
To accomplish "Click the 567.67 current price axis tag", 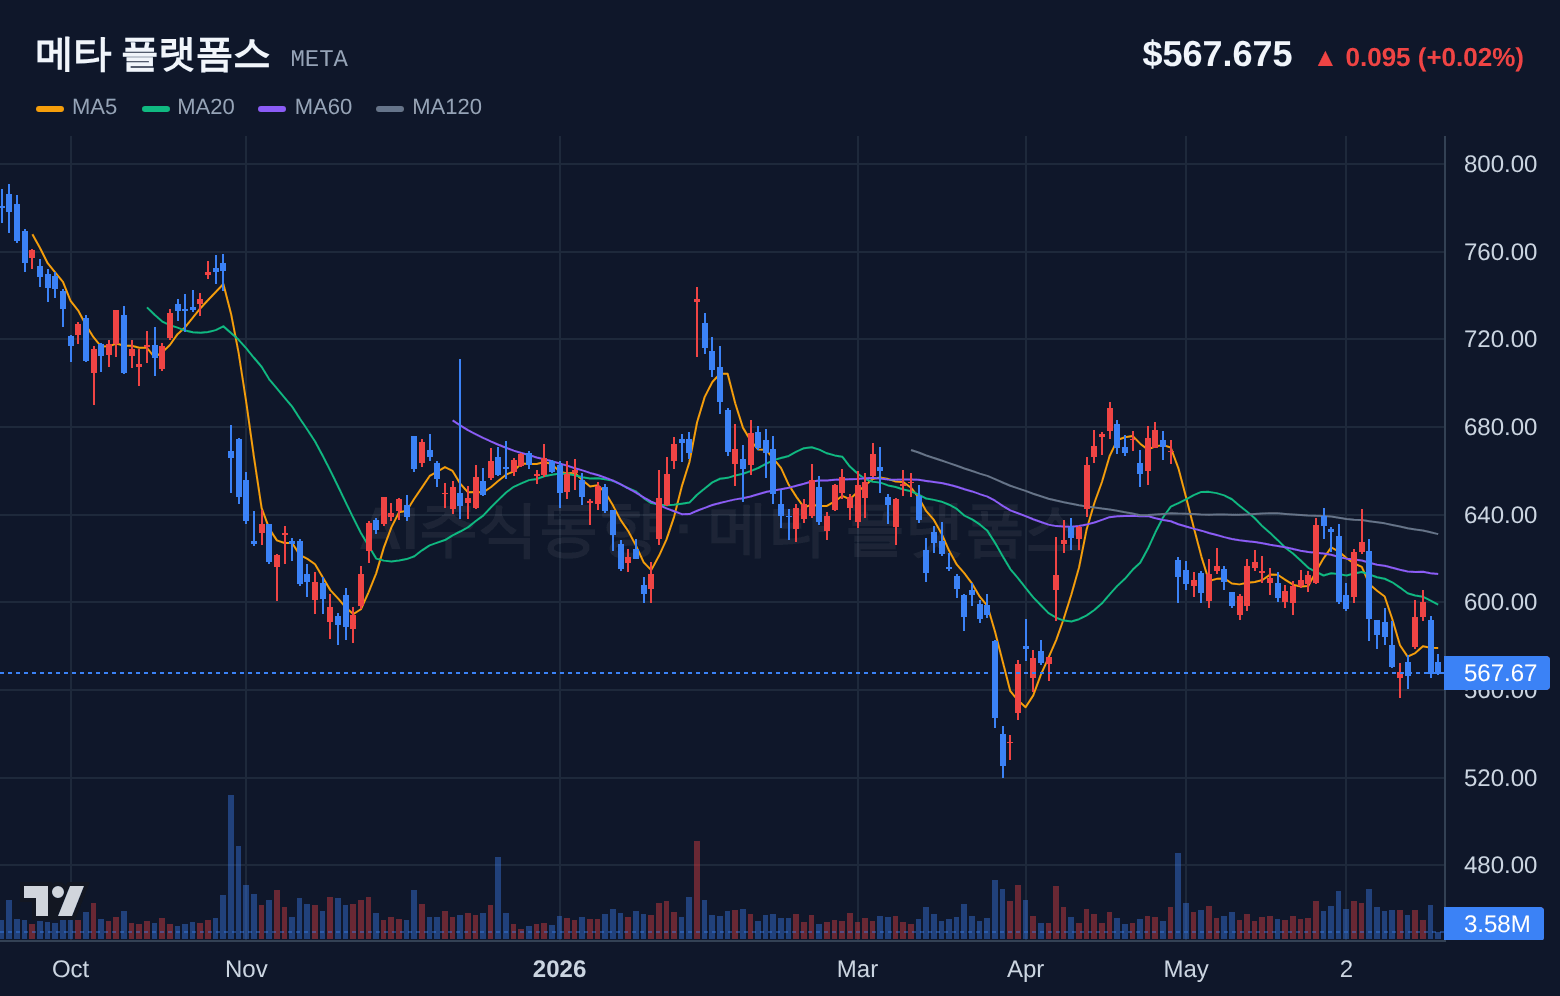I will 1497,673.
